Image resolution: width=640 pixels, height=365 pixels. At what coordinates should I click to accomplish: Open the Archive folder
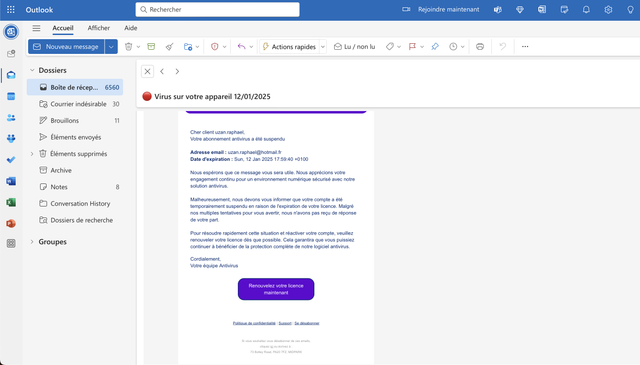[x=75, y=170]
